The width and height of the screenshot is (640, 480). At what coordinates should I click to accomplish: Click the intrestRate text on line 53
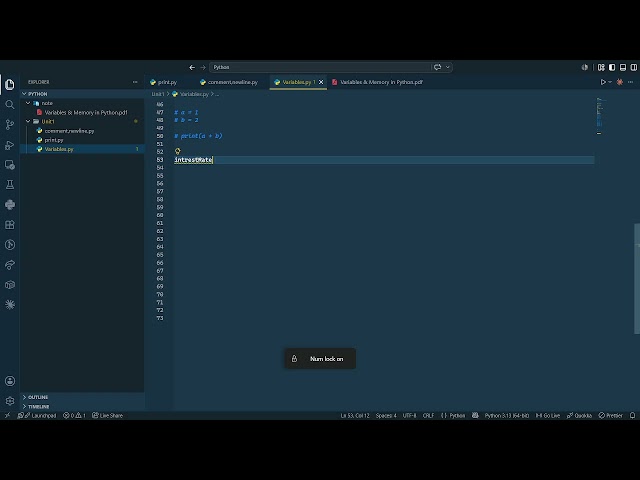click(x=193, y=160)
